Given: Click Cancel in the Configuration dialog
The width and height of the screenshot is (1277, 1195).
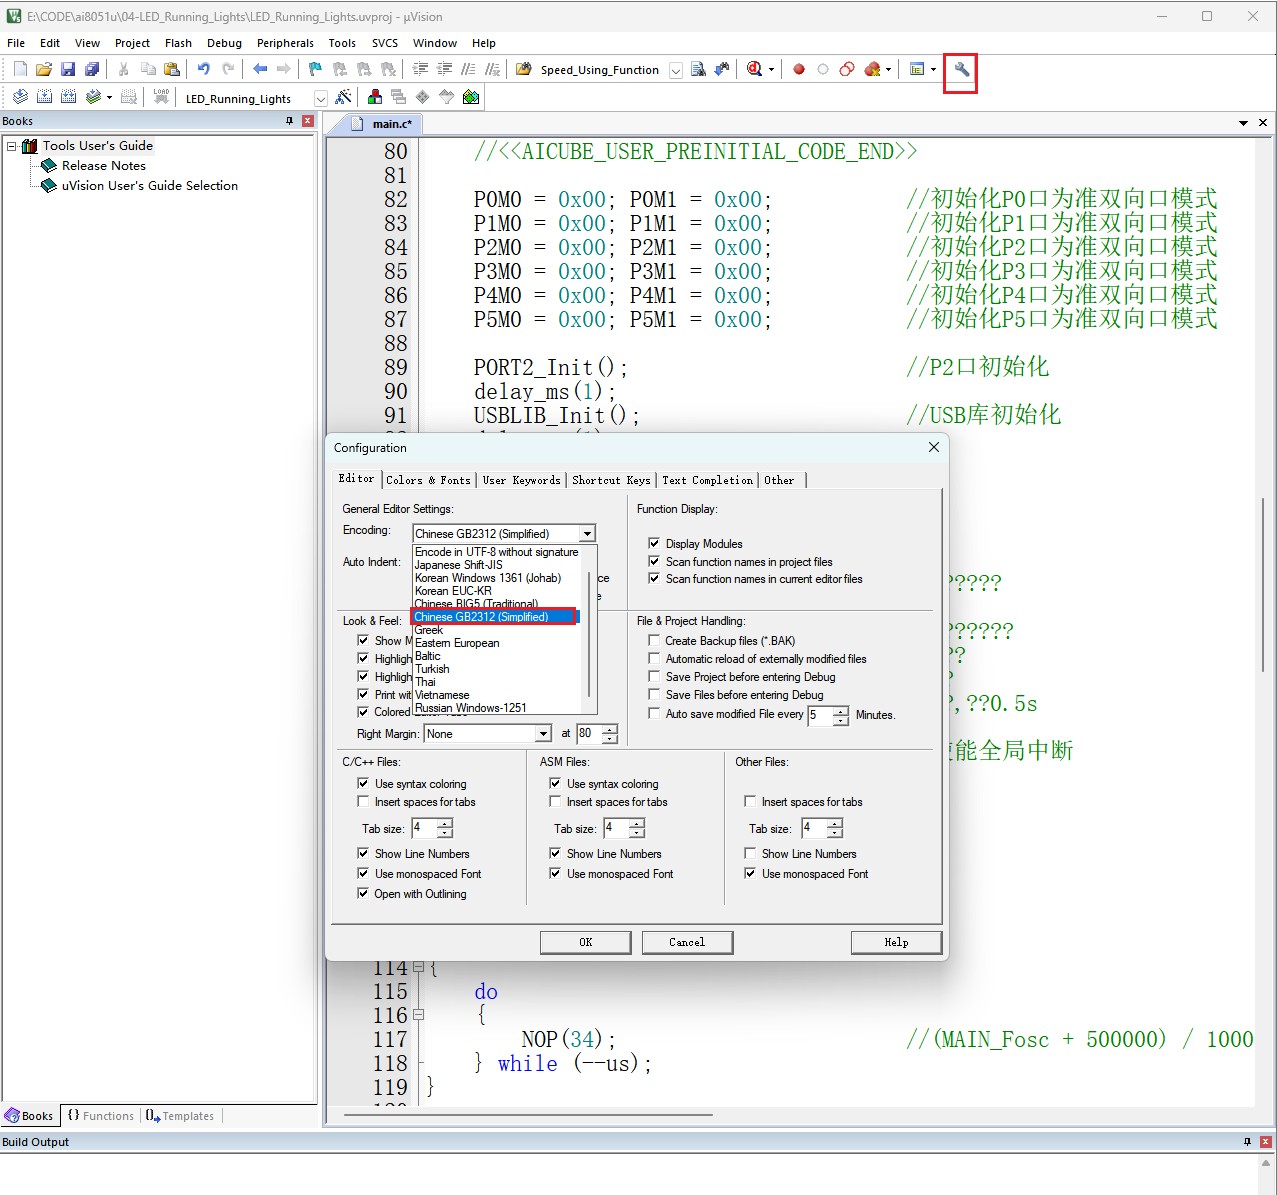Looking at the screenshot, I should [x=687, y=942].
